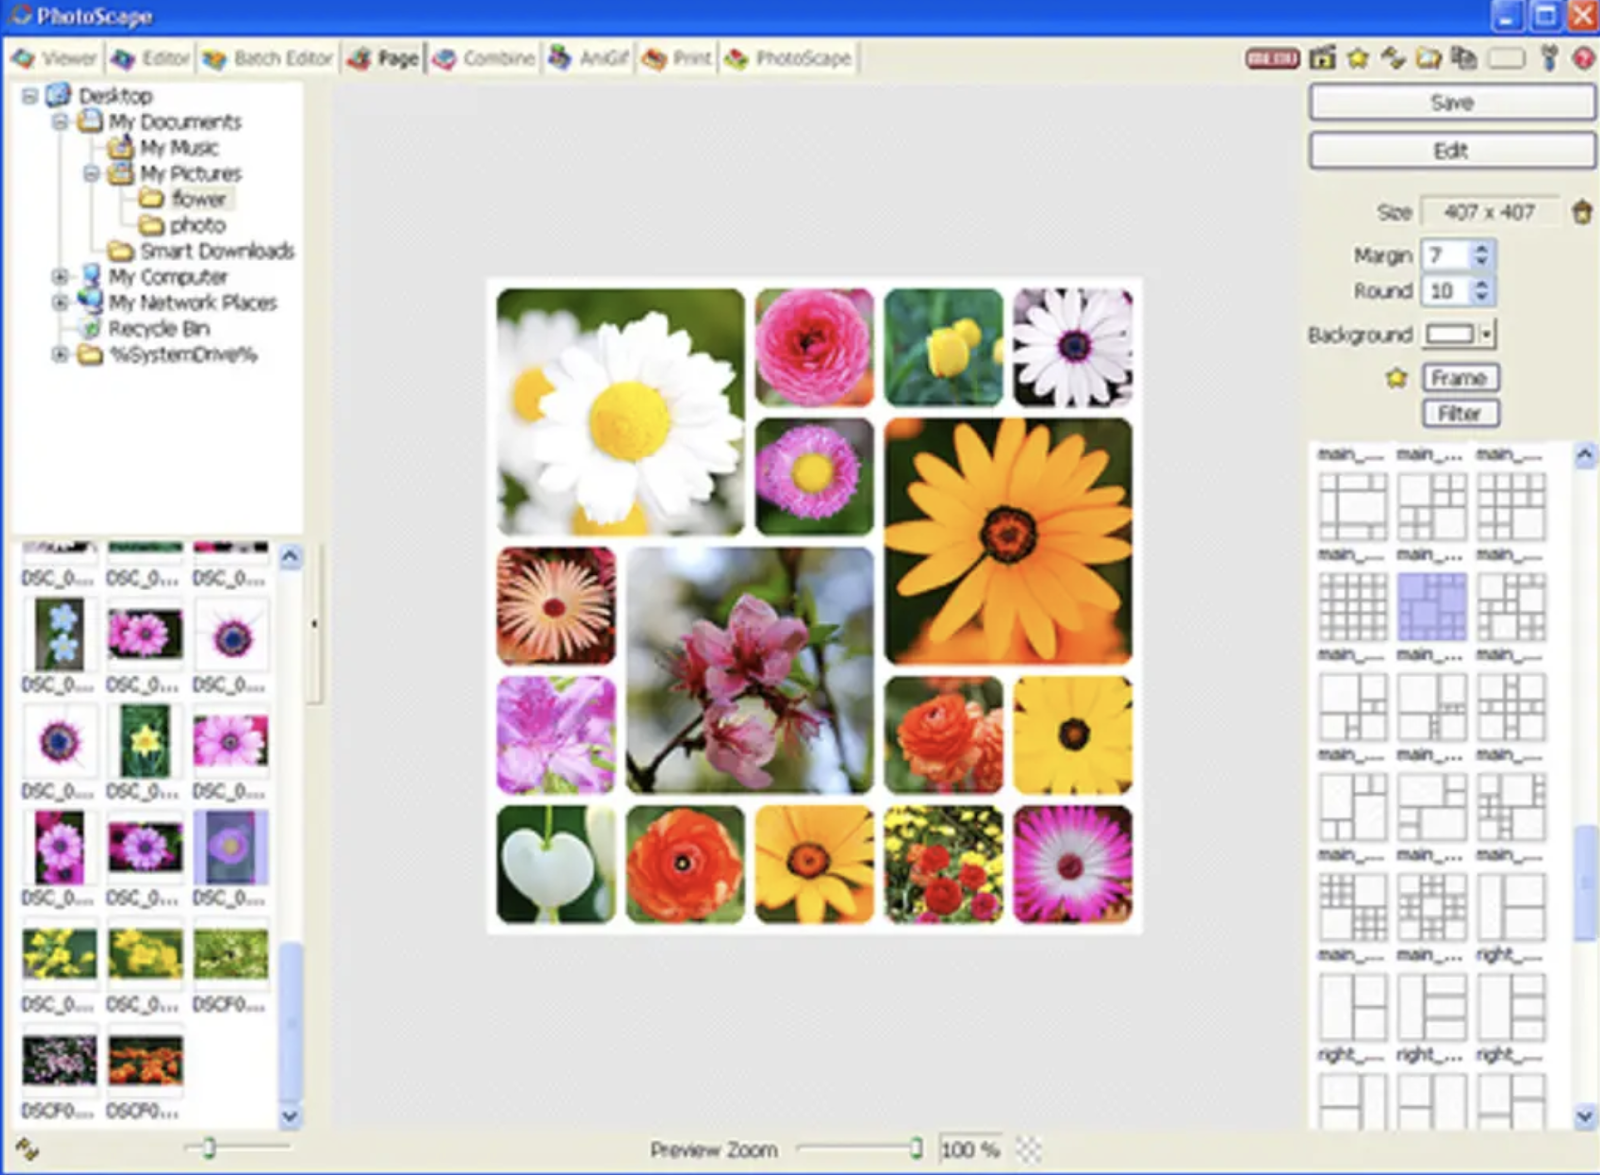Click the red help question mark icon

pos(1583,59)
